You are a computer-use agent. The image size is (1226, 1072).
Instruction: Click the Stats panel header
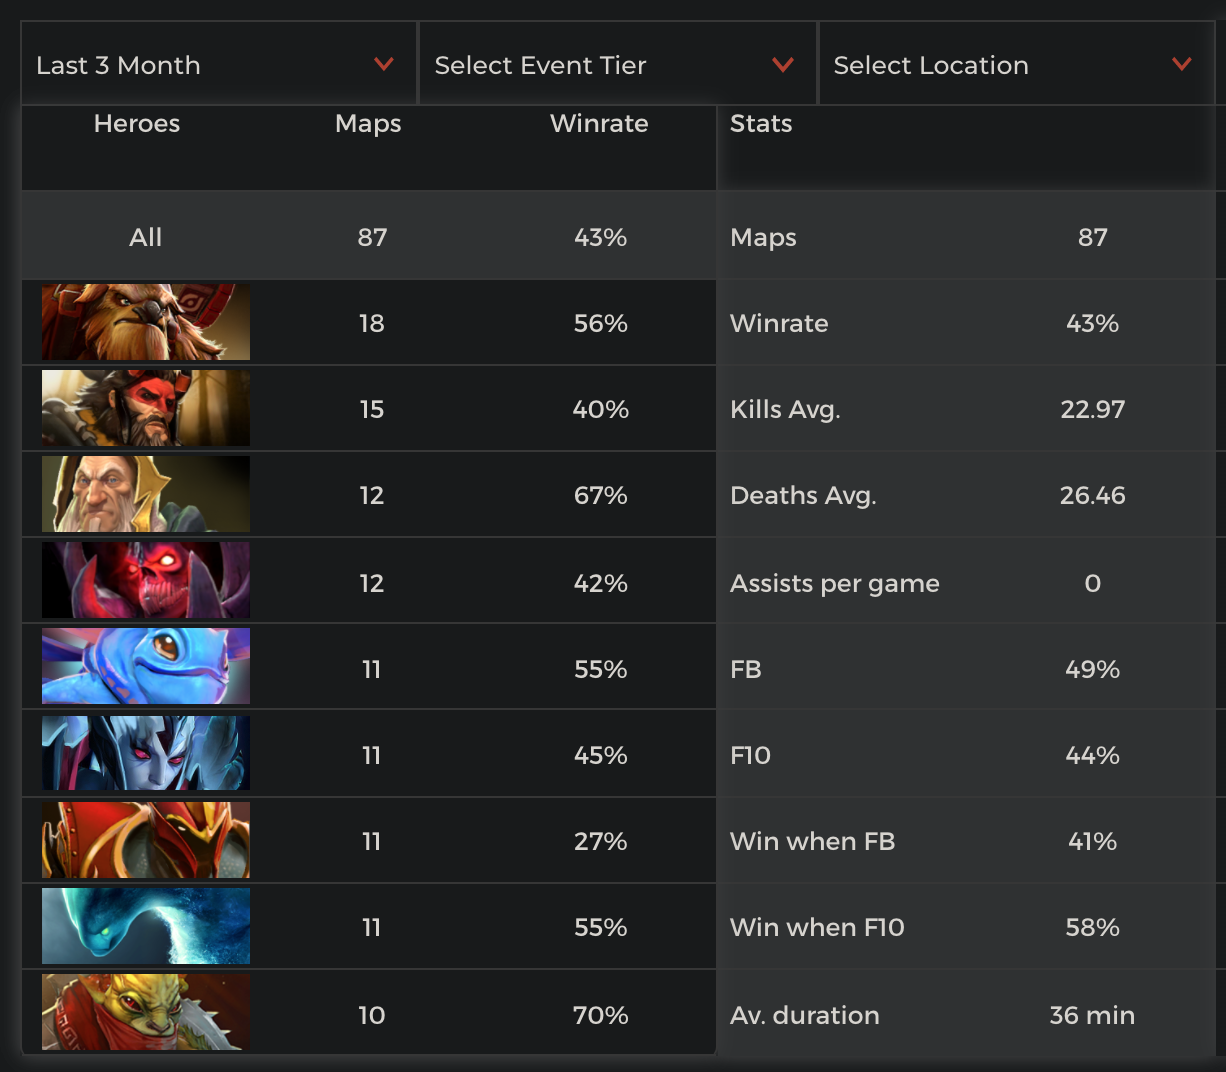761,124
